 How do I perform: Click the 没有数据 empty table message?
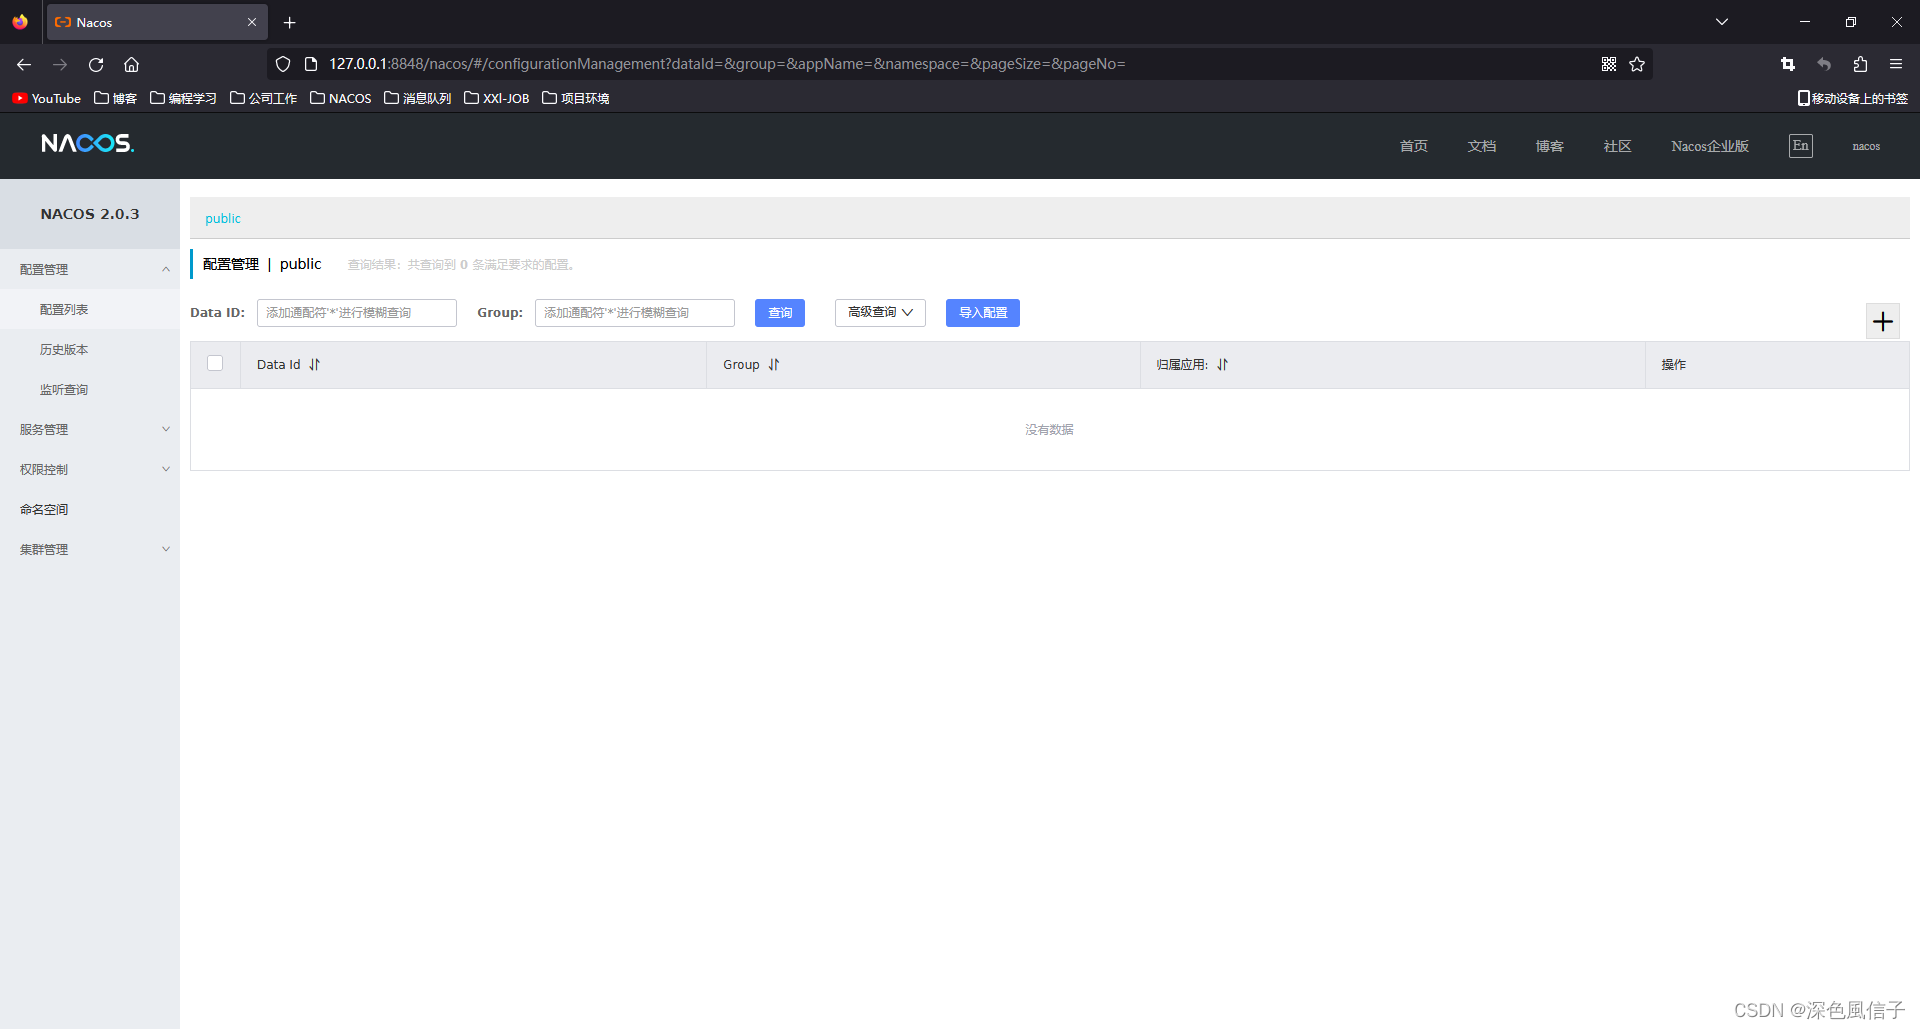click(x=1049, y=430)
